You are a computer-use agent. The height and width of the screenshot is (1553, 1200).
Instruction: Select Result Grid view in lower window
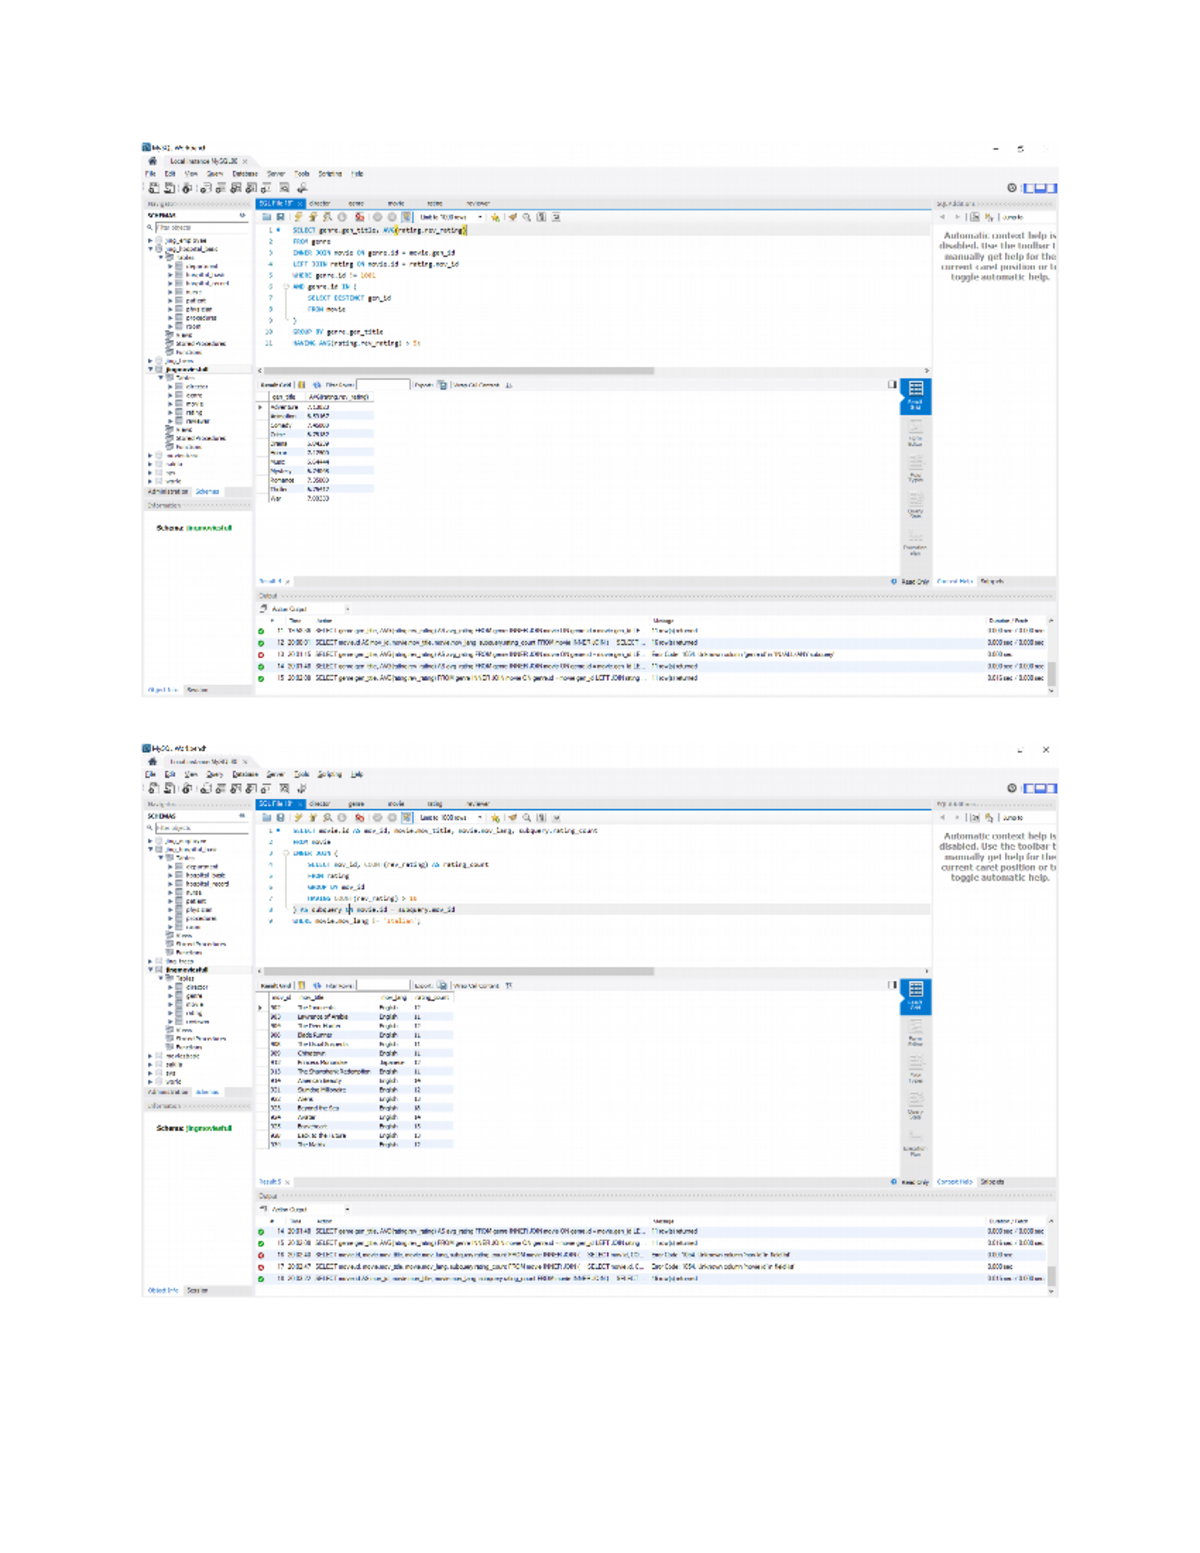915,996
